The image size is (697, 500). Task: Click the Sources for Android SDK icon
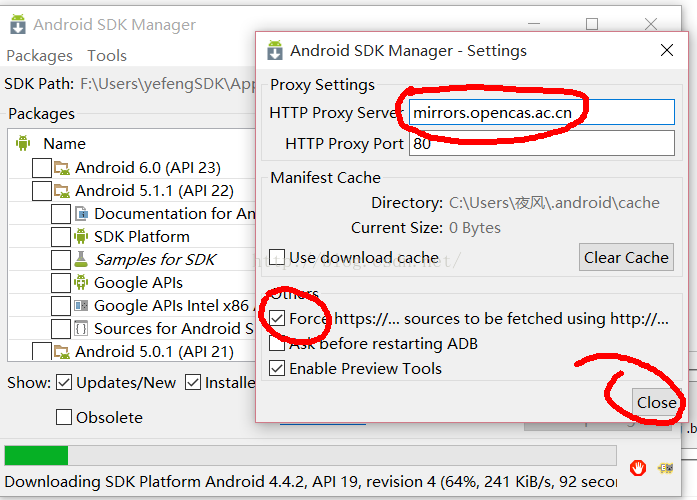click(81, 328)
